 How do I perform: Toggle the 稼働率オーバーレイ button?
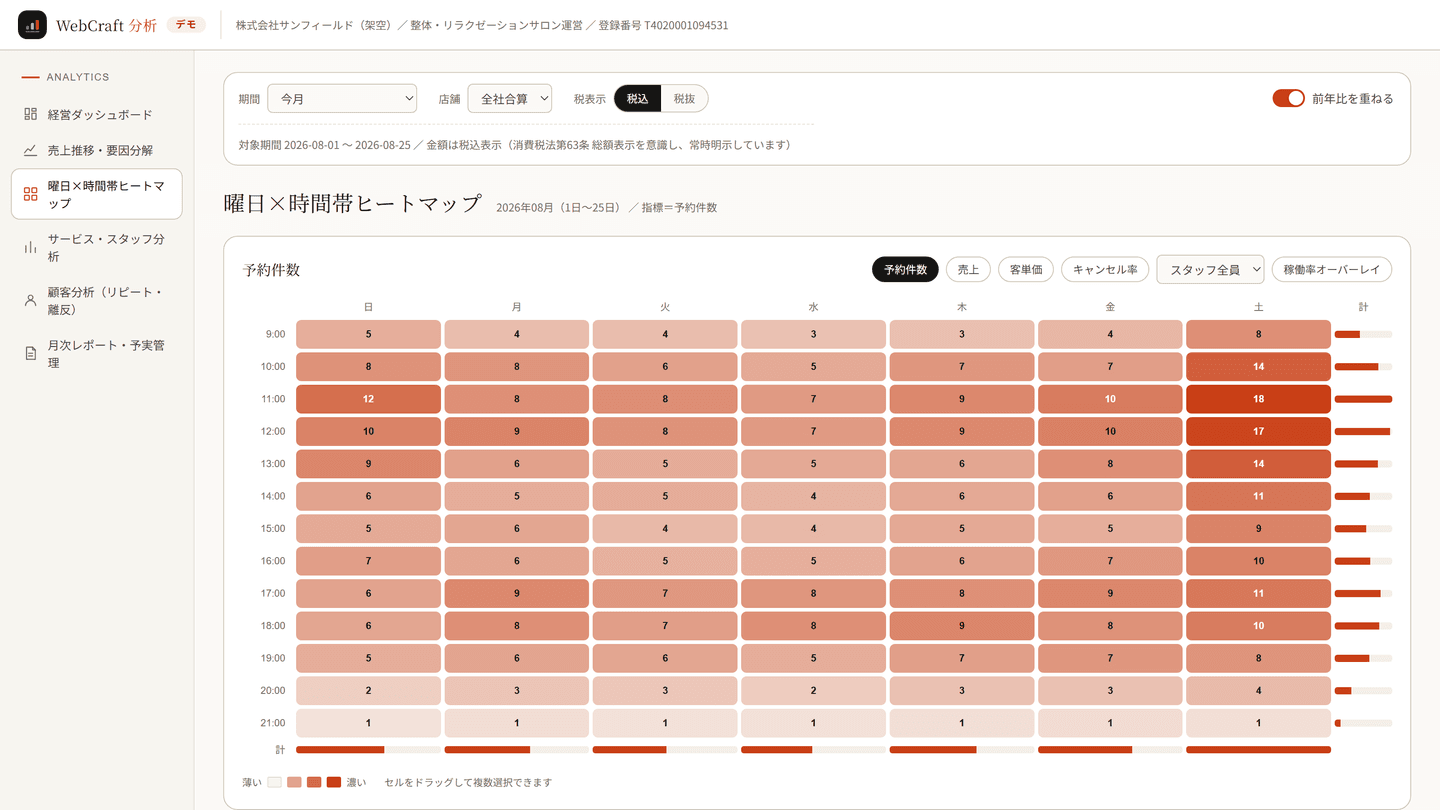pyautogui.click(x=1332, y=269)
